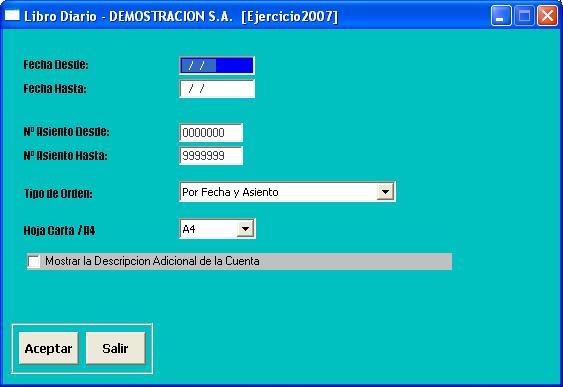Click the Aceptar button
Screen dimensions: 563x387
pyautogui.click(x=48, y=348)
